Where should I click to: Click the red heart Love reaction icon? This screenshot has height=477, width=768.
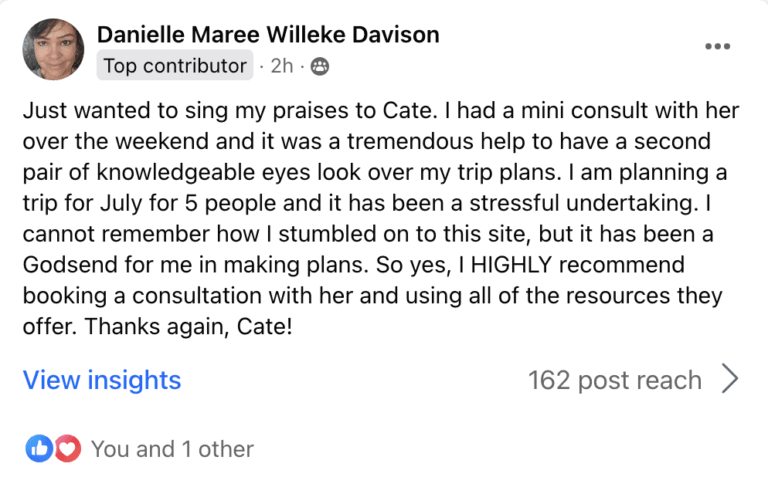[x=67, y=449]
